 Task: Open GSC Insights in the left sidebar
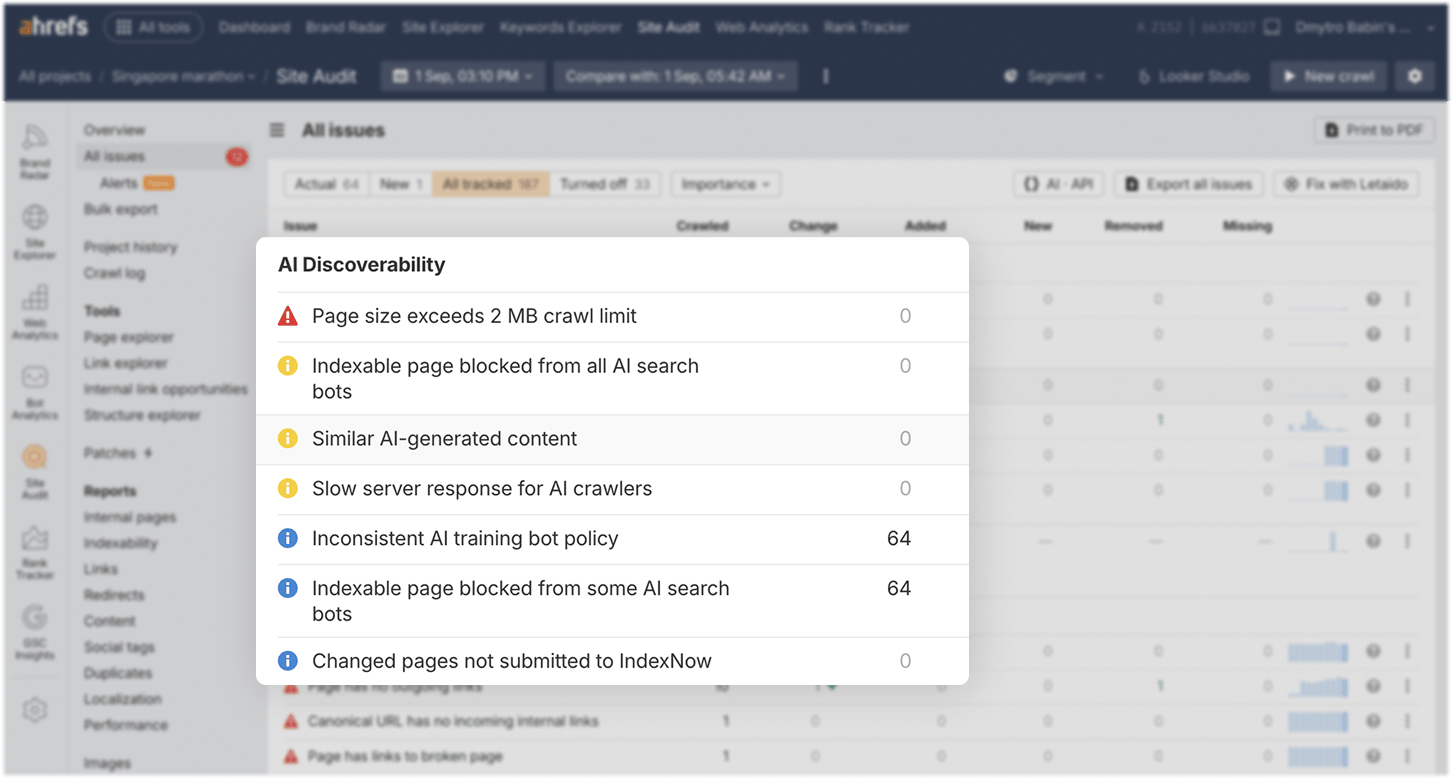(35, 631)
